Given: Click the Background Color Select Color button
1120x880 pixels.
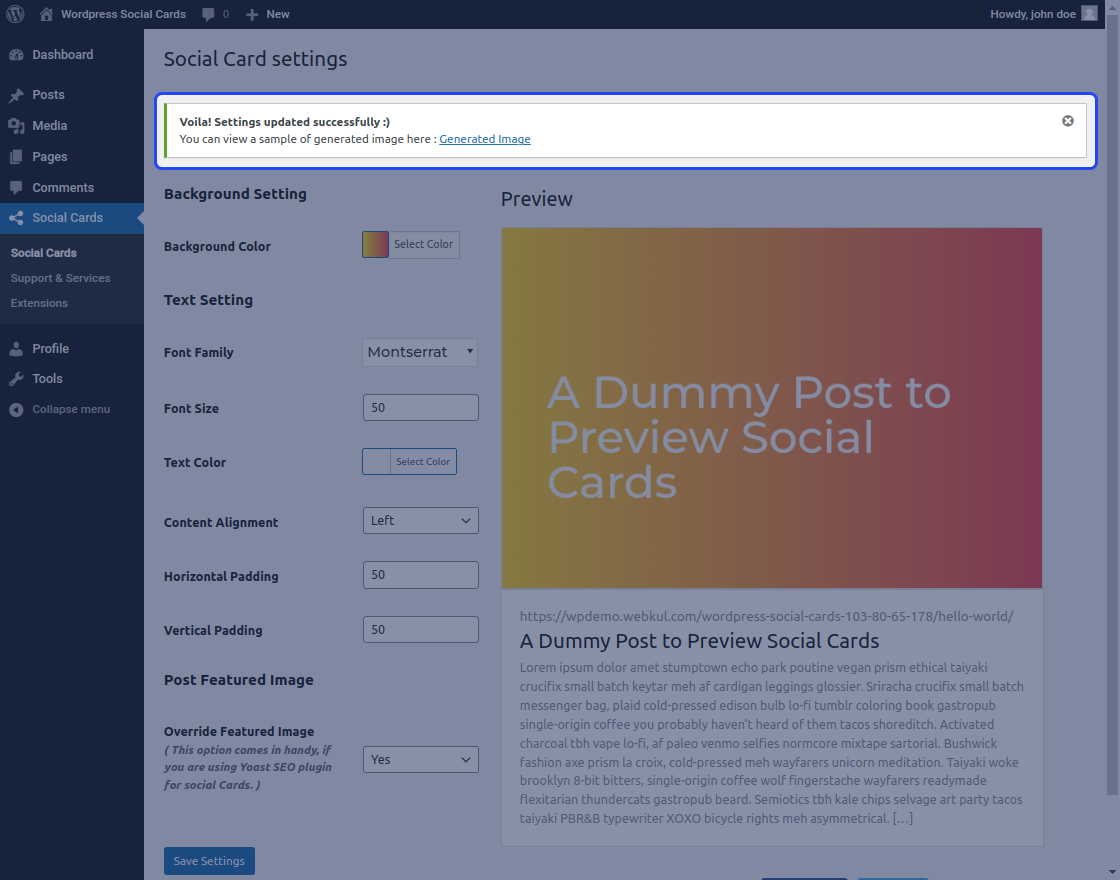Looking at the screenshot, I should click(x=424, y=244).
